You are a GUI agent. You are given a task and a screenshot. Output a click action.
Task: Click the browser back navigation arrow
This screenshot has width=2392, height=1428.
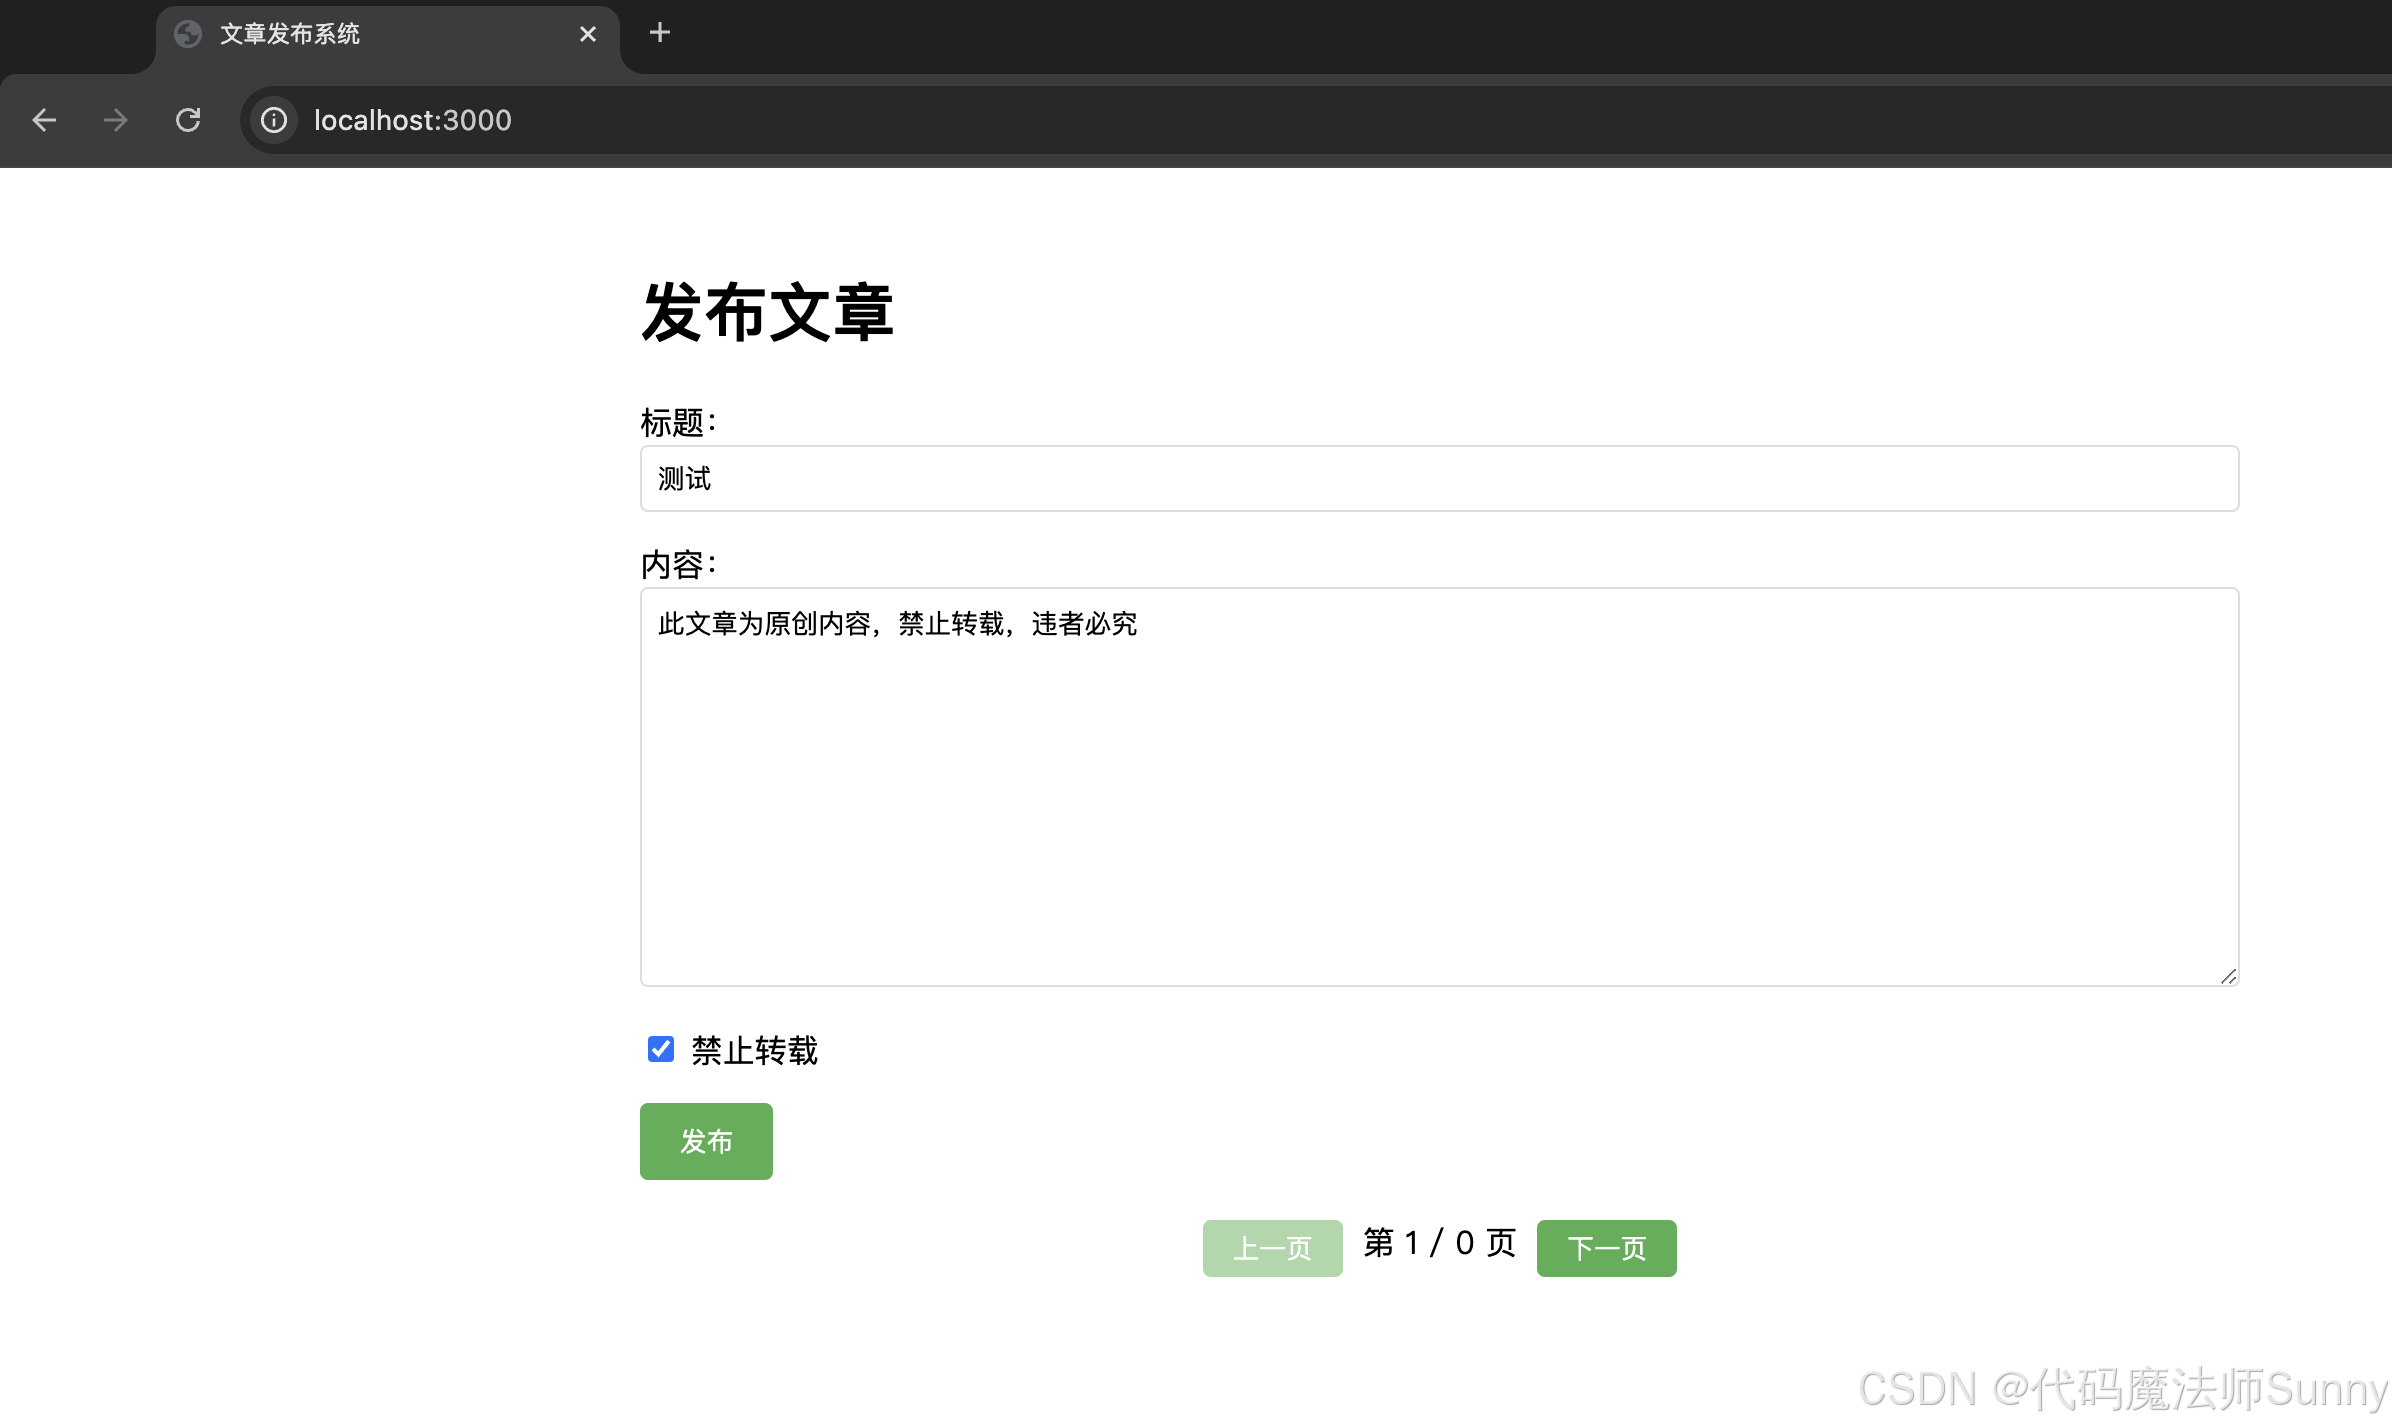point(44,120)
